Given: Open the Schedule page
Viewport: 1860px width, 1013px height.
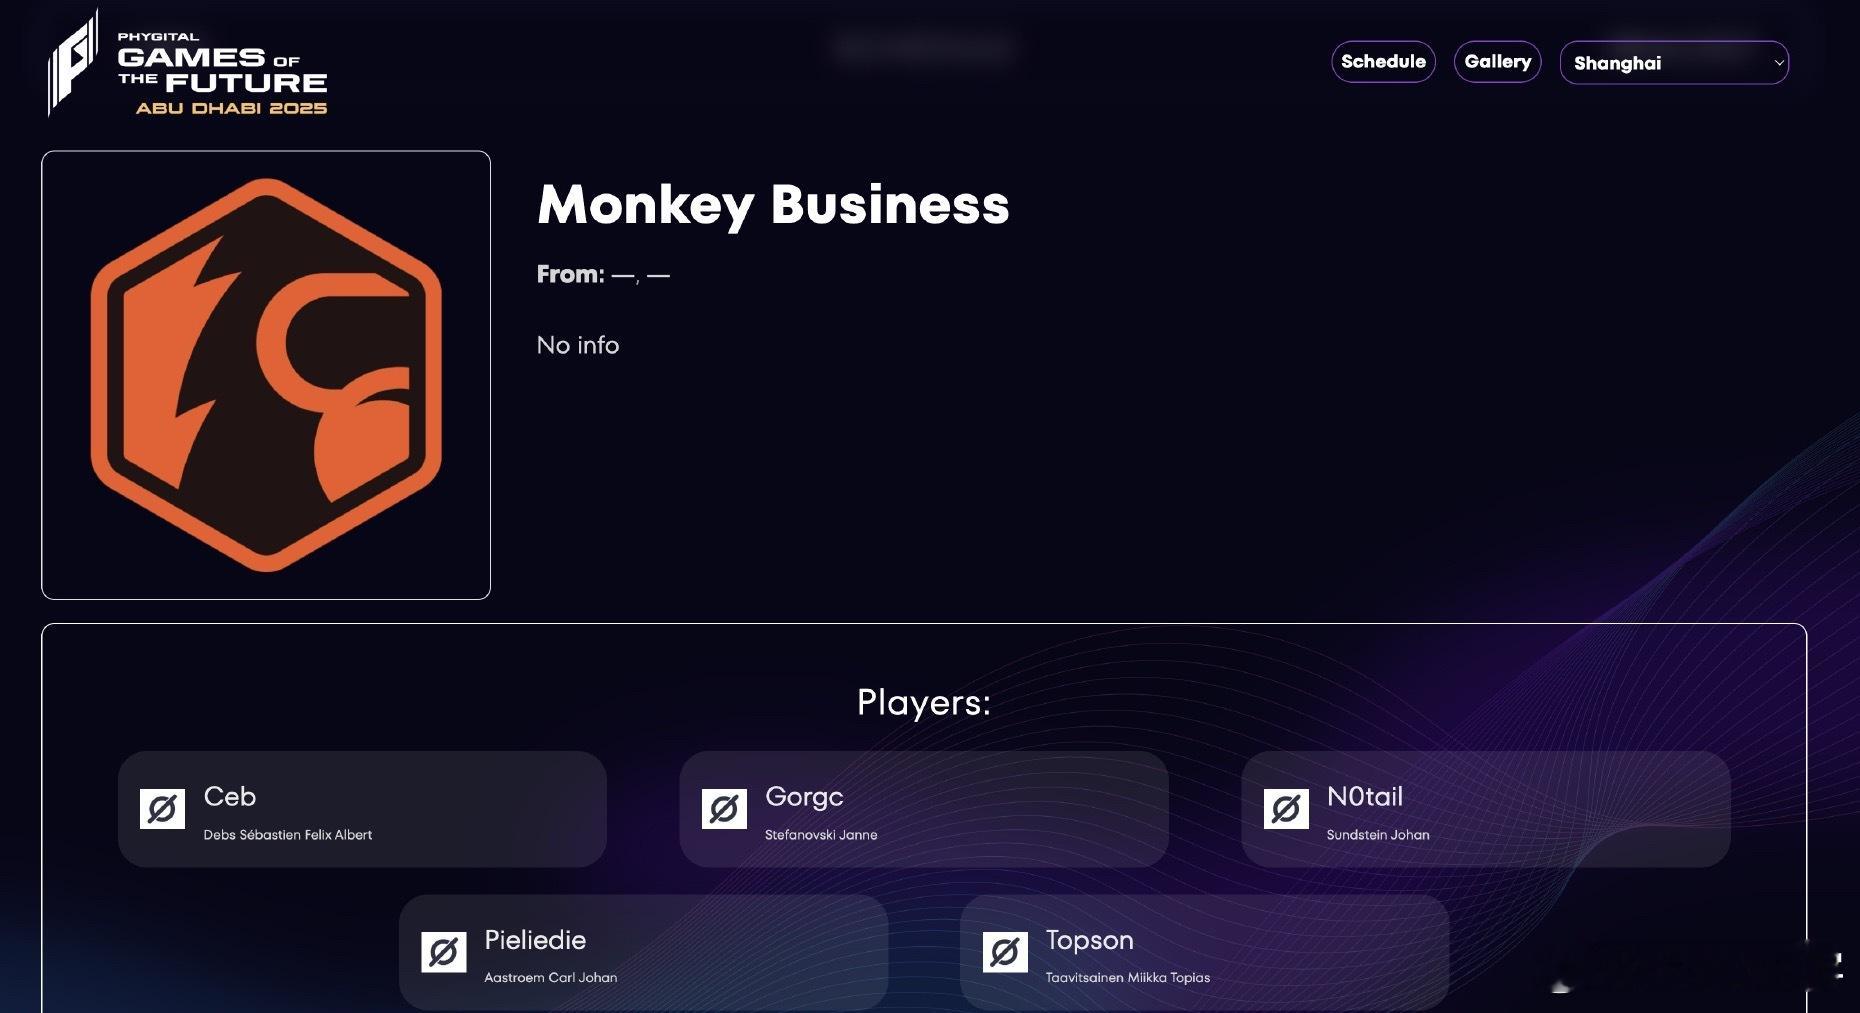Looking at the screenshot, I should coord(1383,62).
